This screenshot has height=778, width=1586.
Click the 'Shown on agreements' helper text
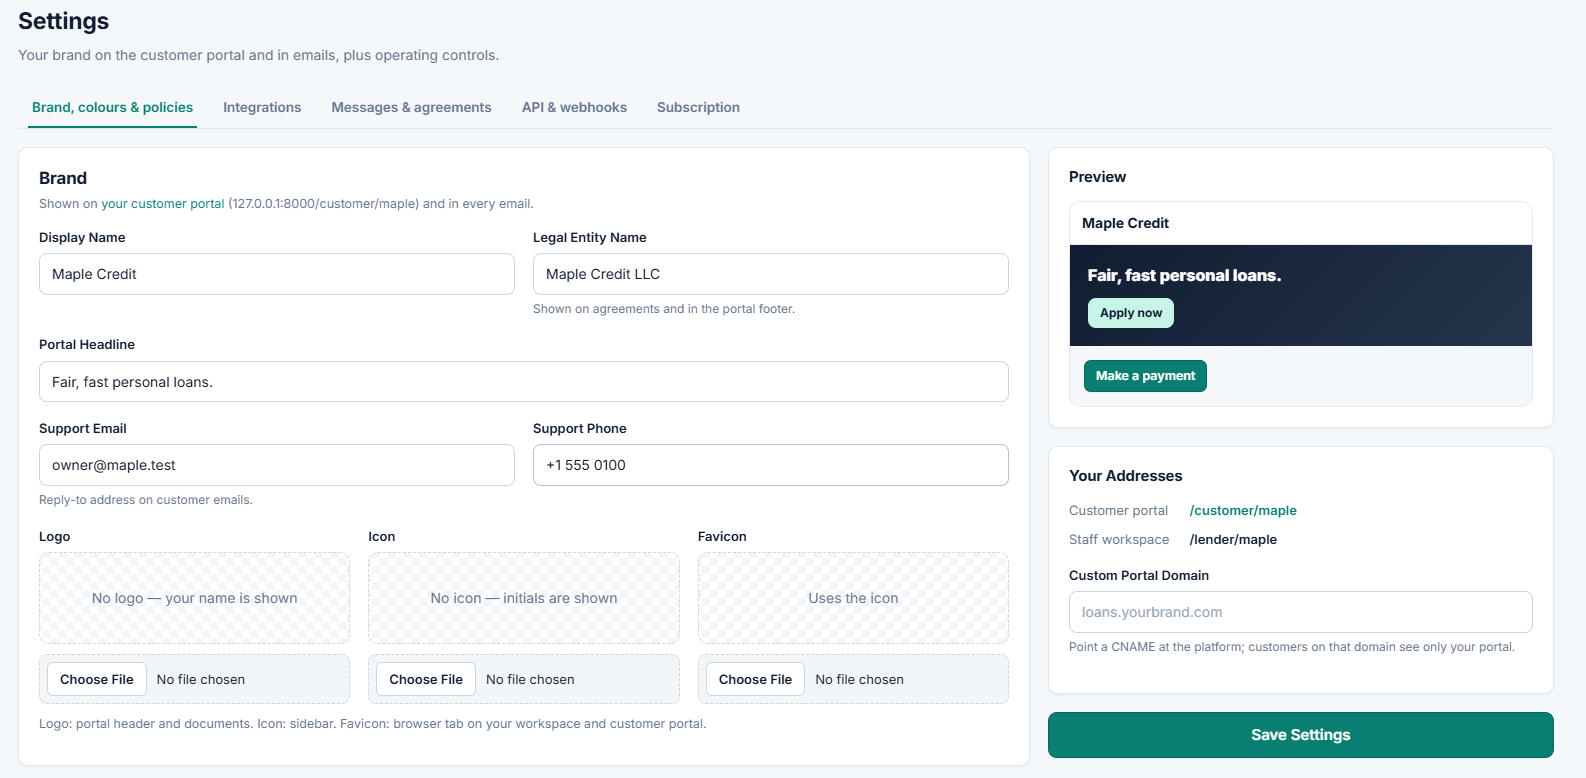(x=664, y=309)
